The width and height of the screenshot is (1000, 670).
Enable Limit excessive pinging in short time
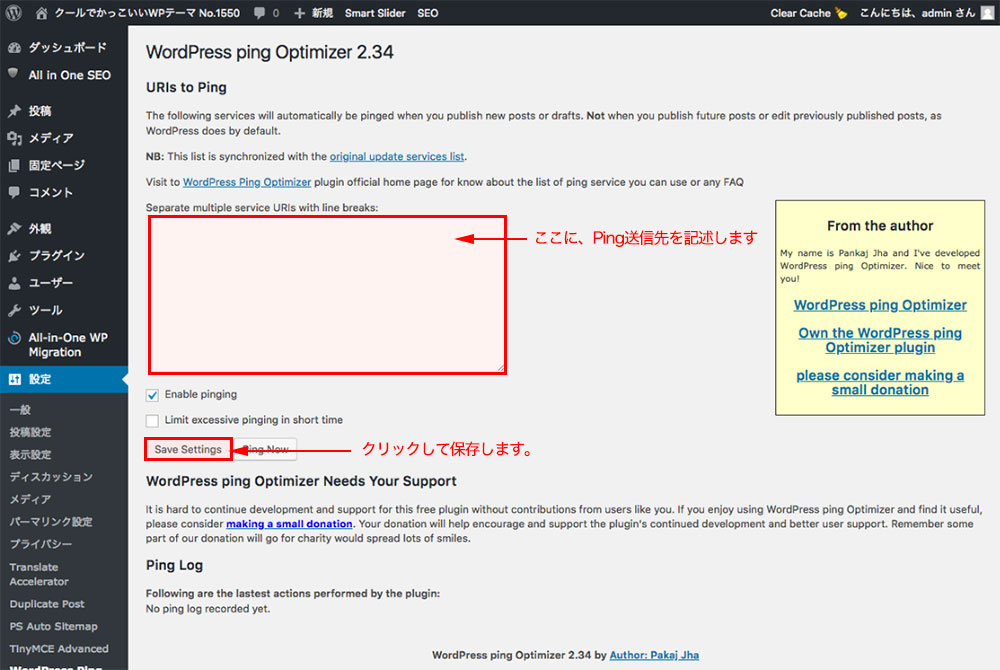click(152, 421)
